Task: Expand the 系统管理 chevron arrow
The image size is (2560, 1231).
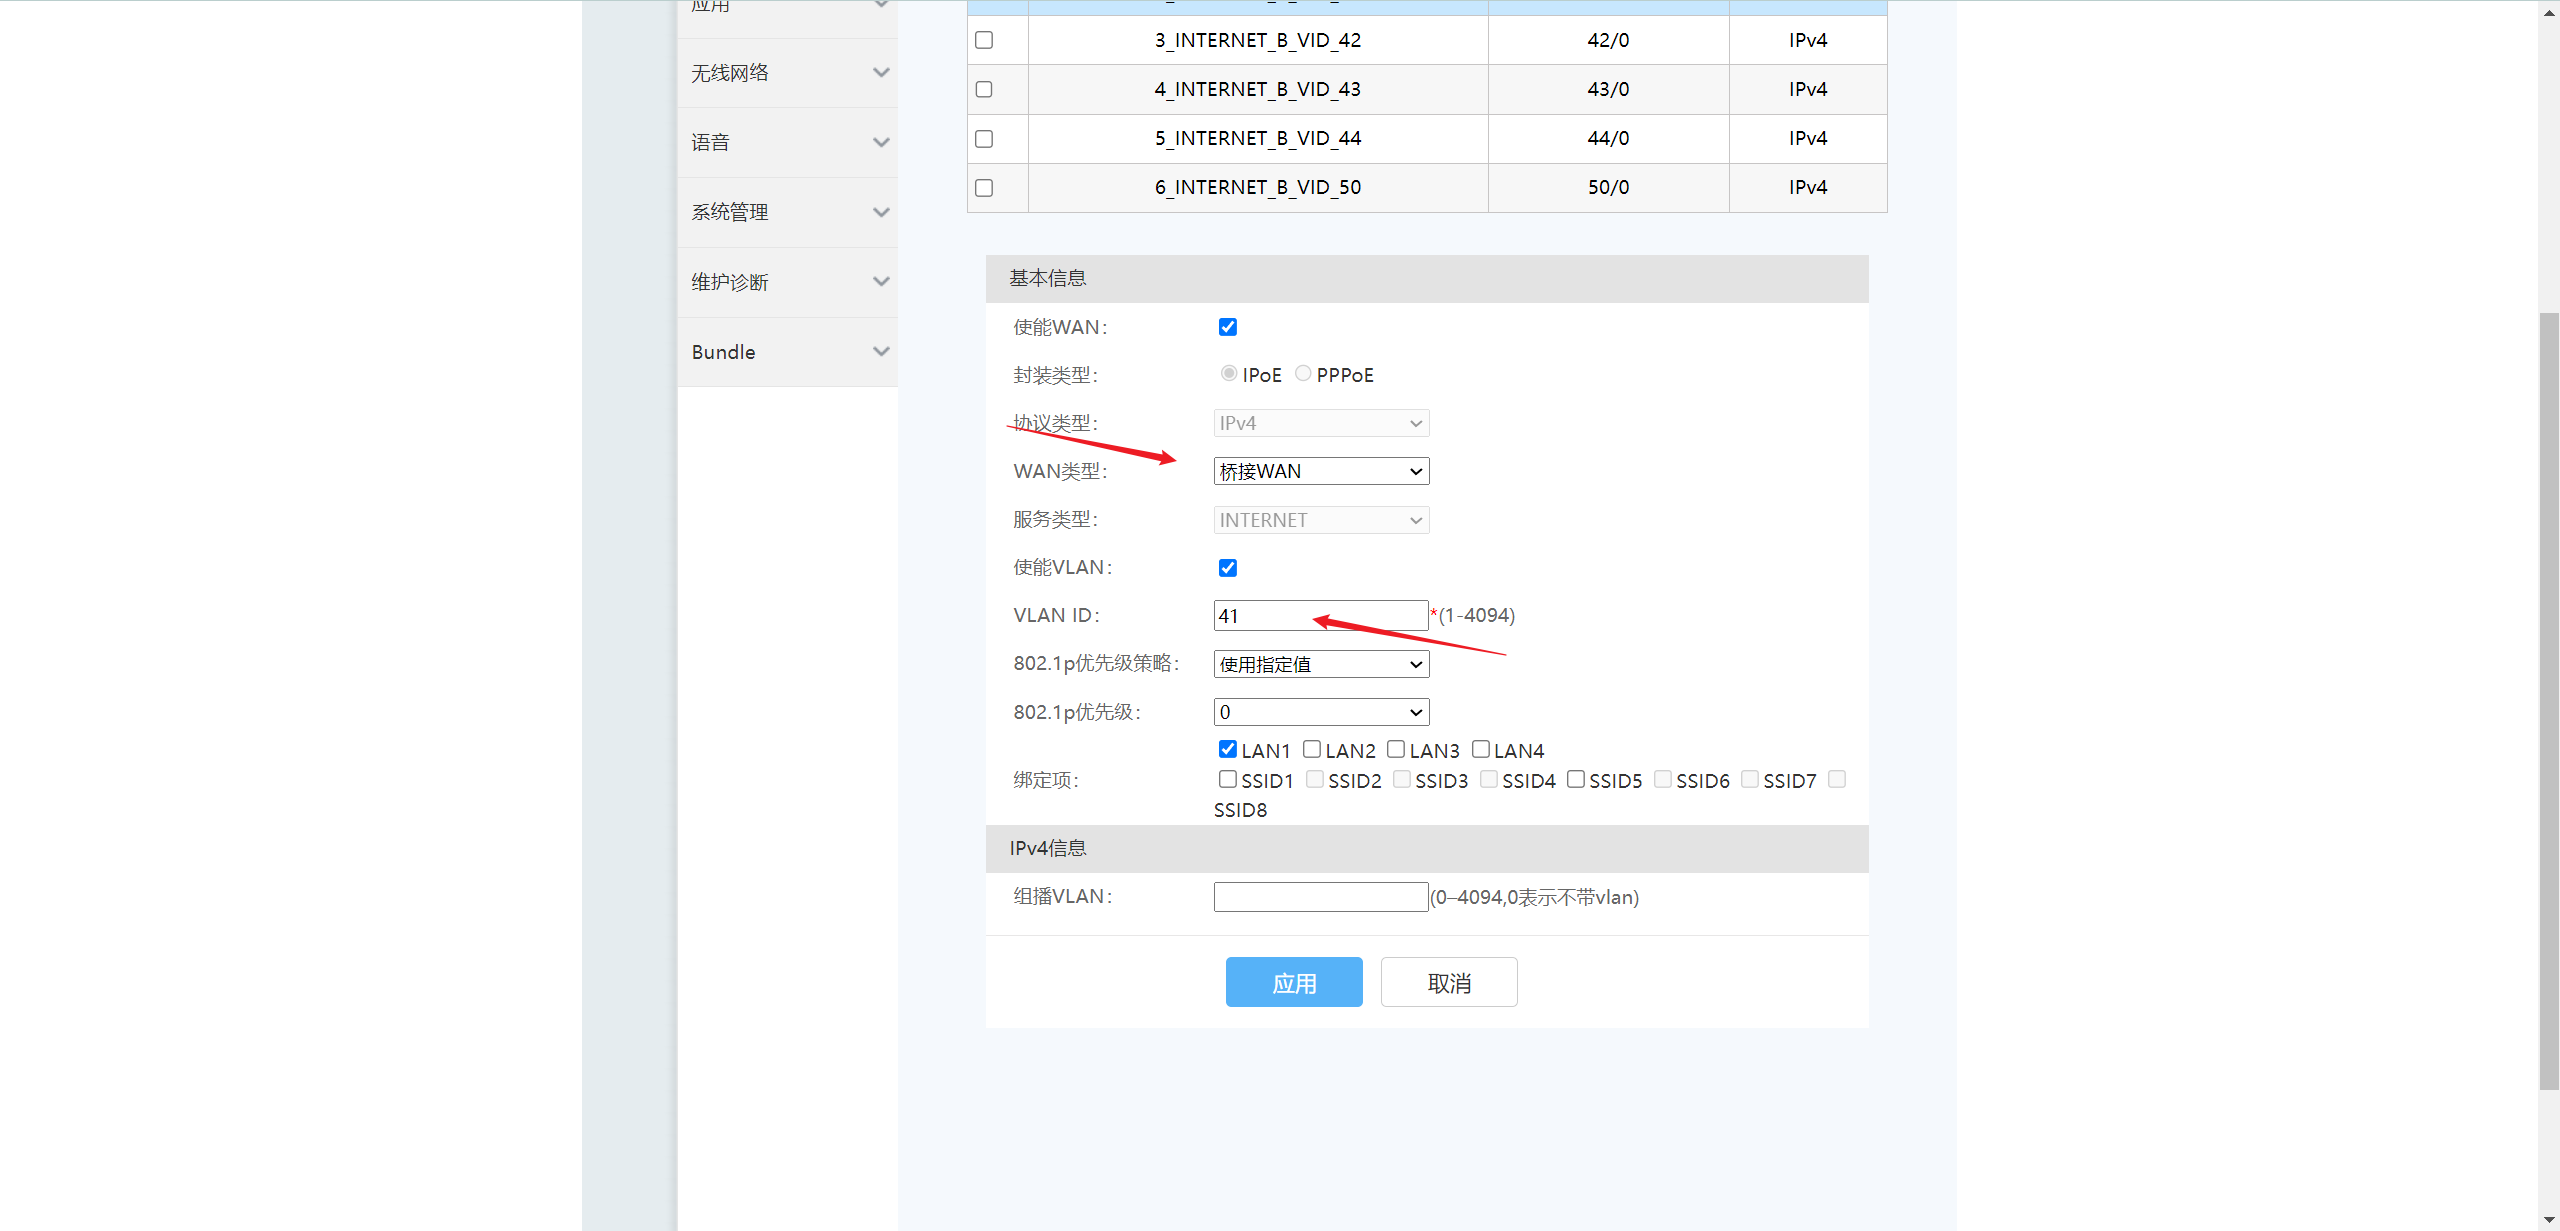Action: click(881, 212)
